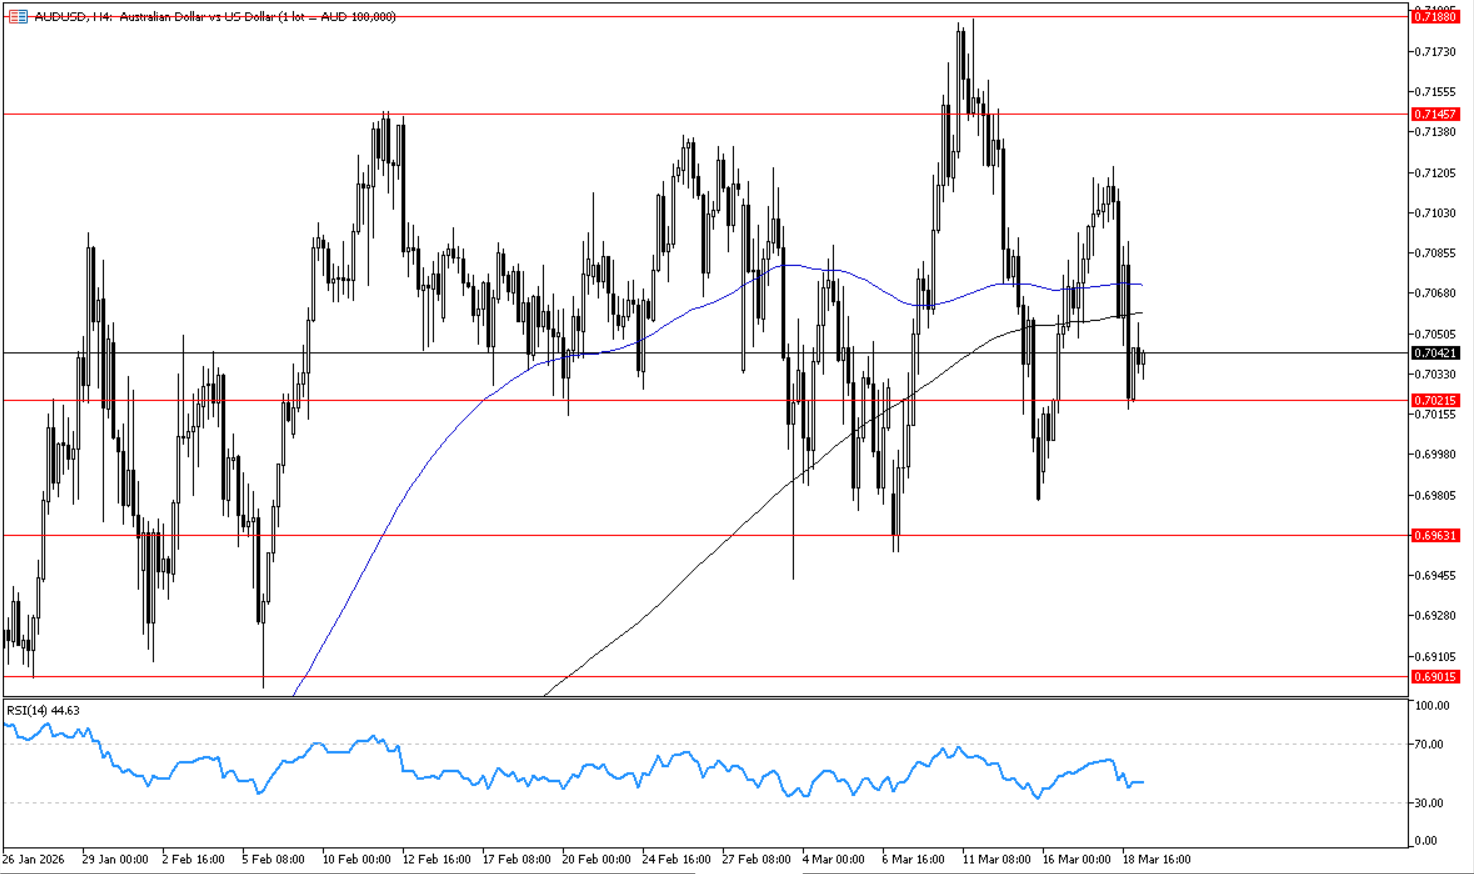This screenshot has height=874, width=1474.
Task: Click the 0.71205 value on price scale
Action: (x=1435, y=173)
